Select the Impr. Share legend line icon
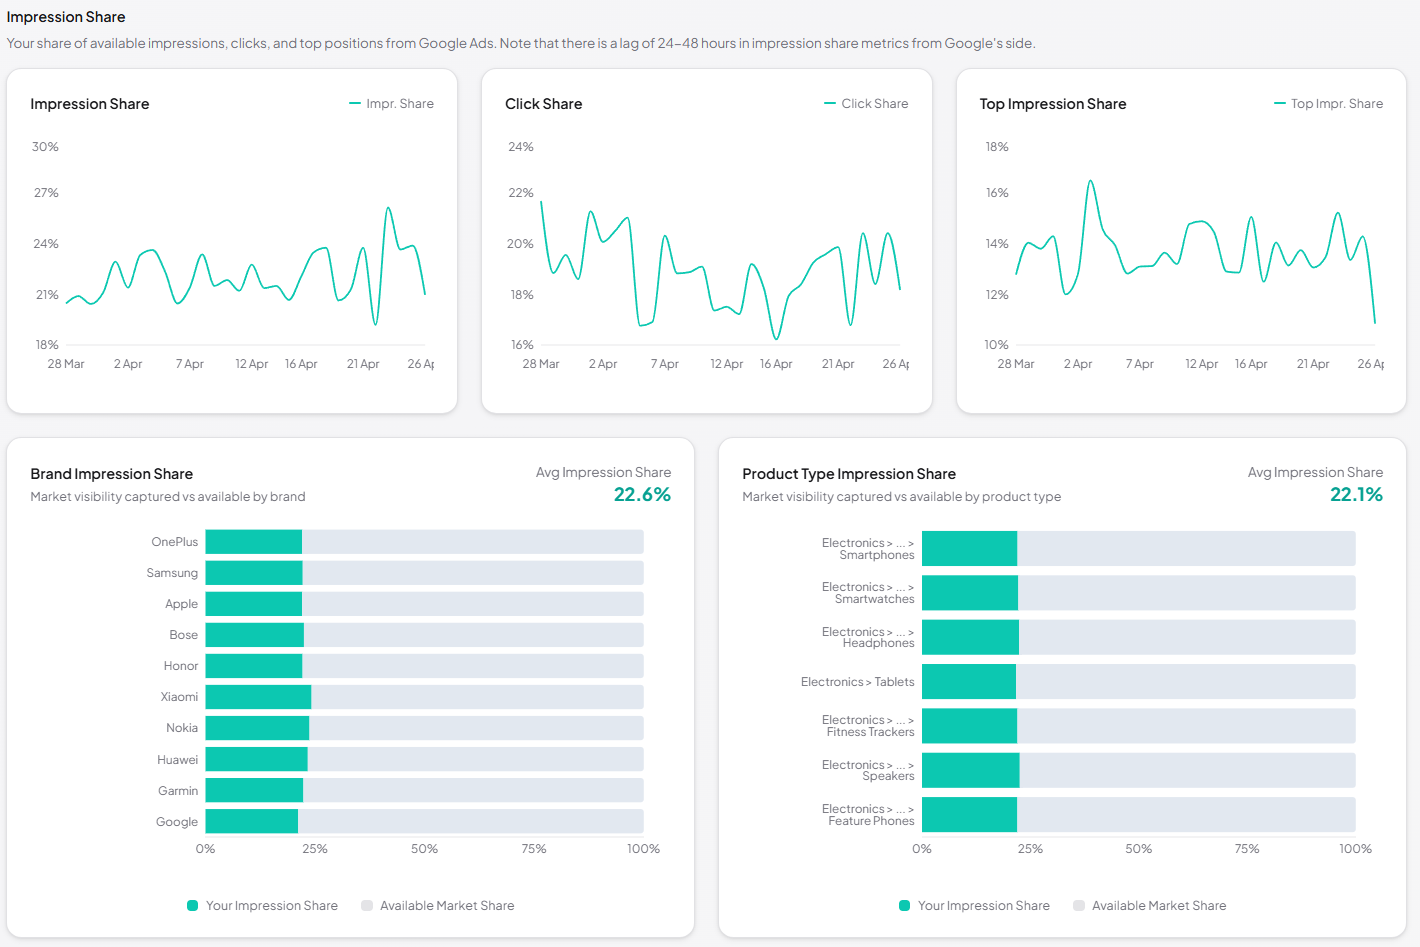The image size is (1420, 947). point(354,103)
